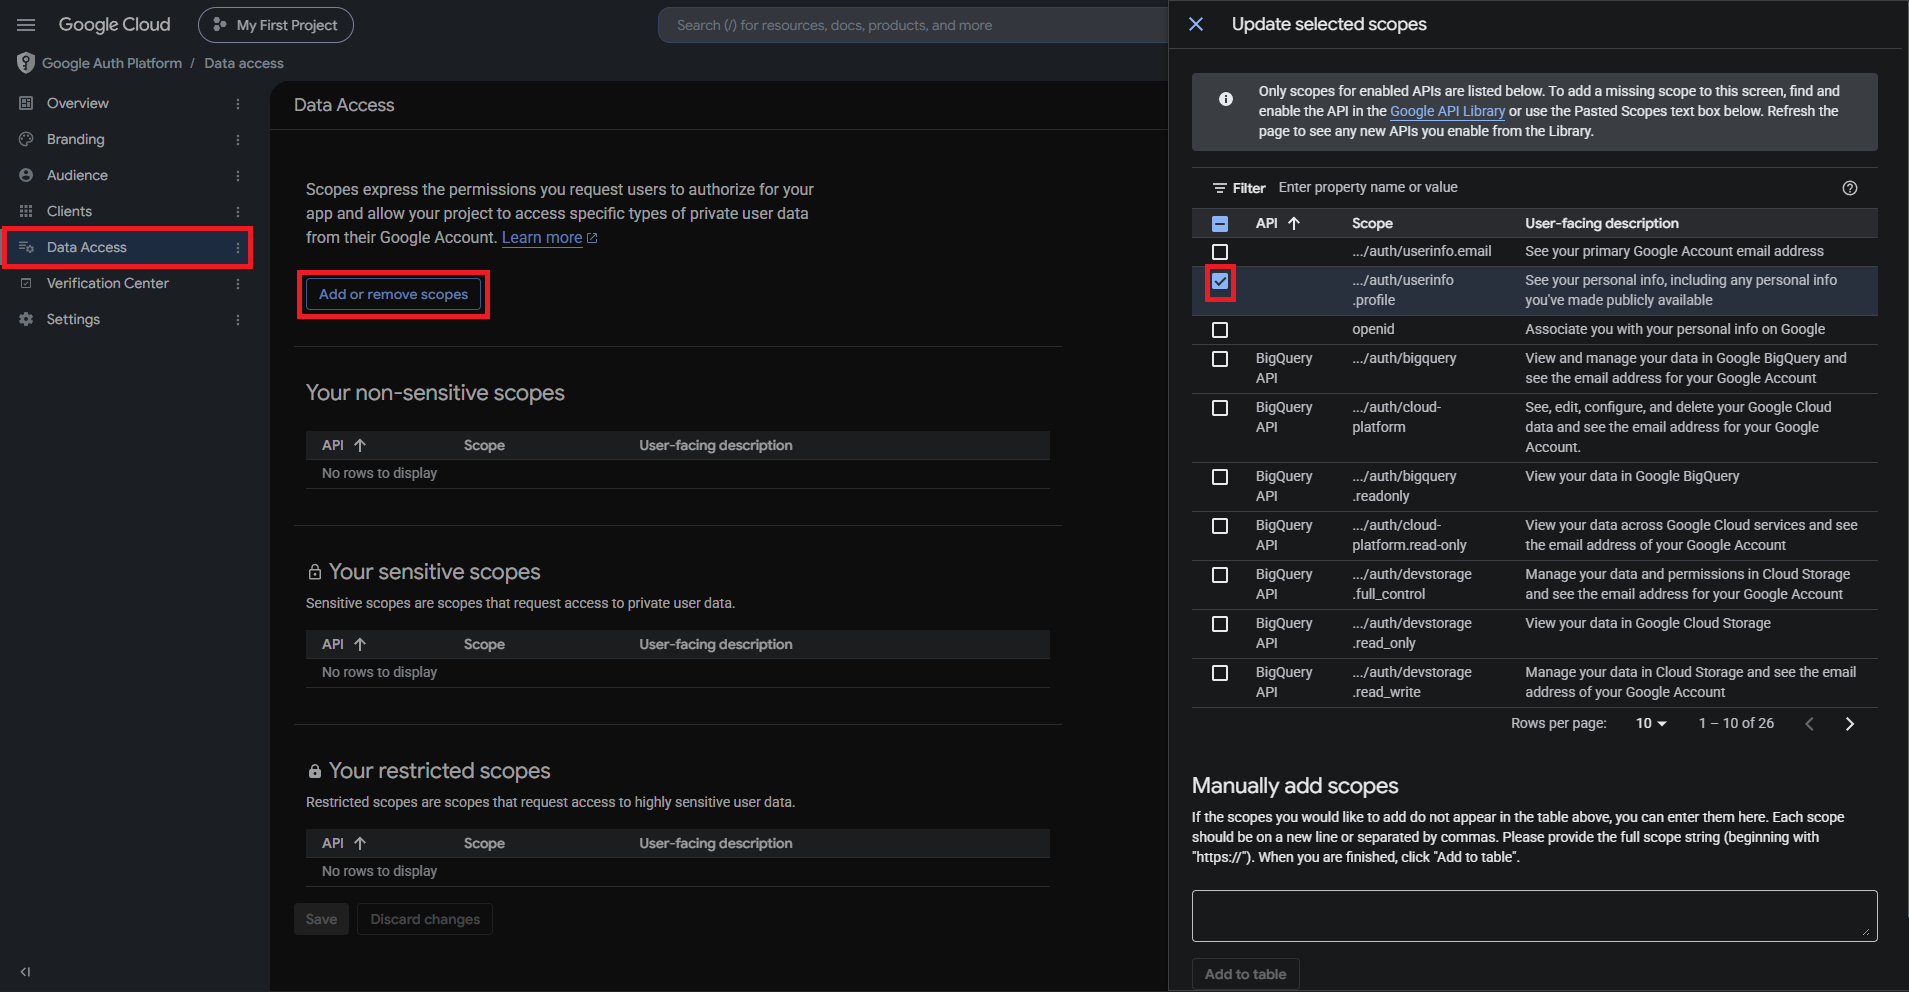
Task: Open the Audience item's three-dot menu
Action: coord(238,175)
